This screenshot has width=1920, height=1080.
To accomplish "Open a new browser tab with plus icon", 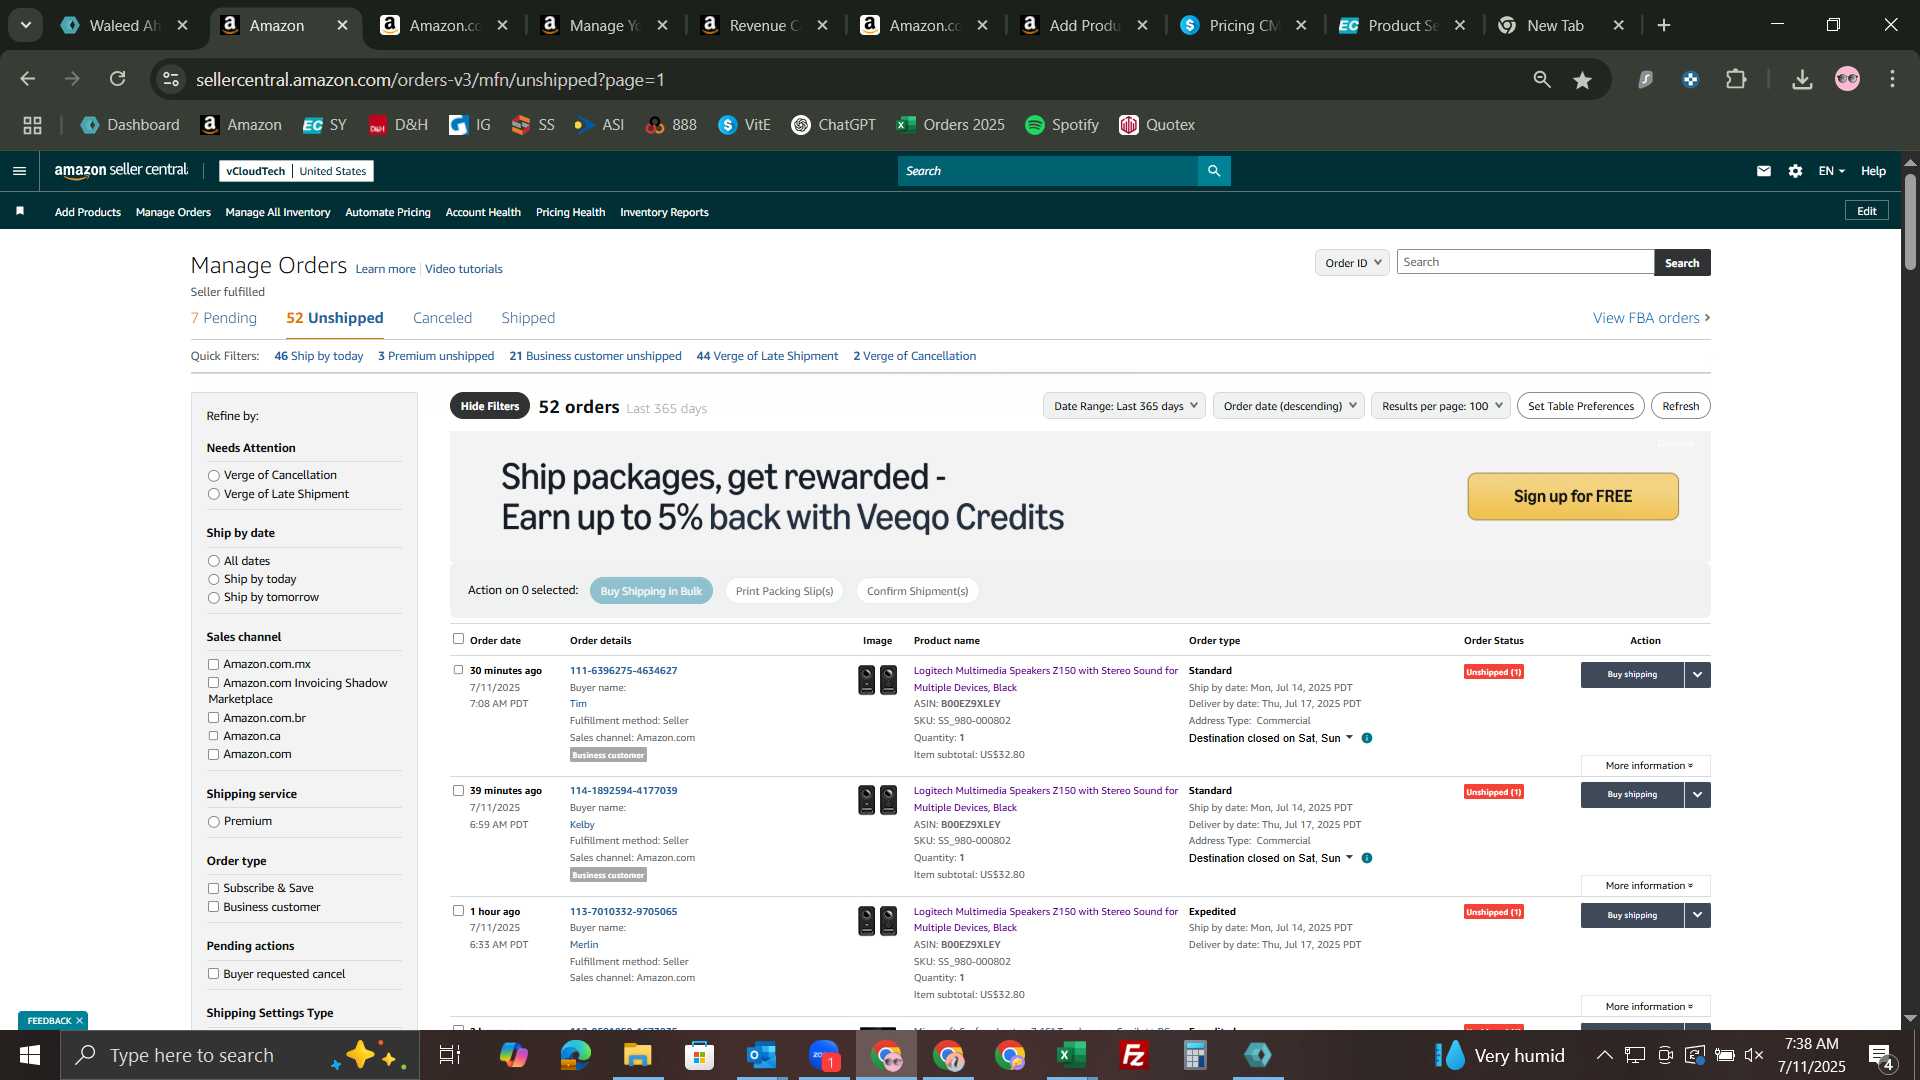I will (1664, 26).
